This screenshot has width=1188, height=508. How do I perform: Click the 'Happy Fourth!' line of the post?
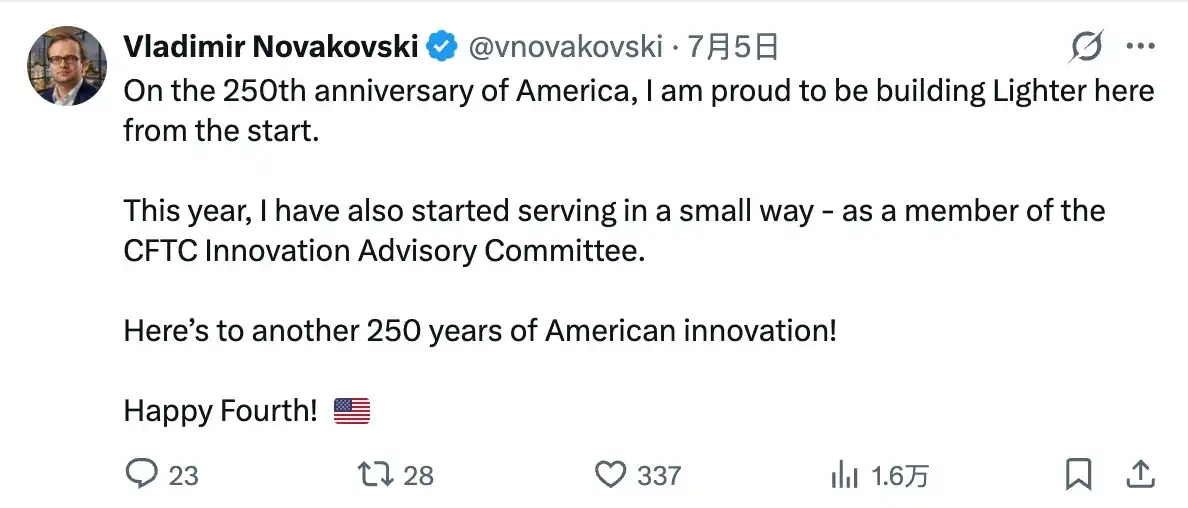(x=220, y=411)
